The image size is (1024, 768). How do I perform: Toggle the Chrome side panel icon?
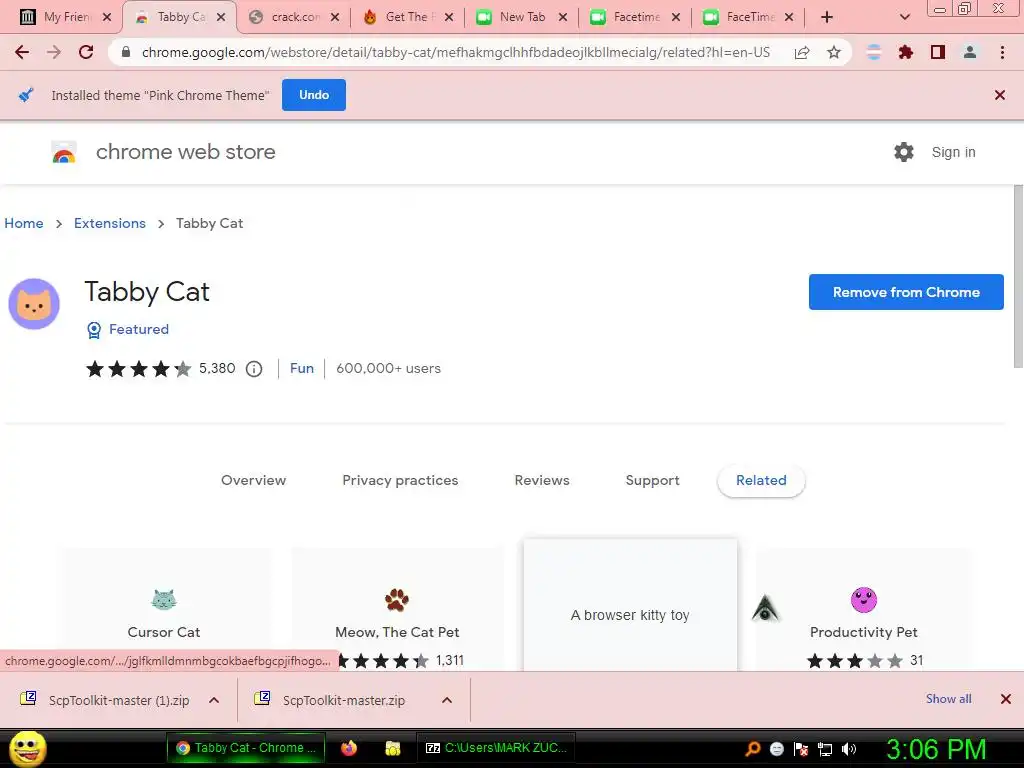[938, 52]
